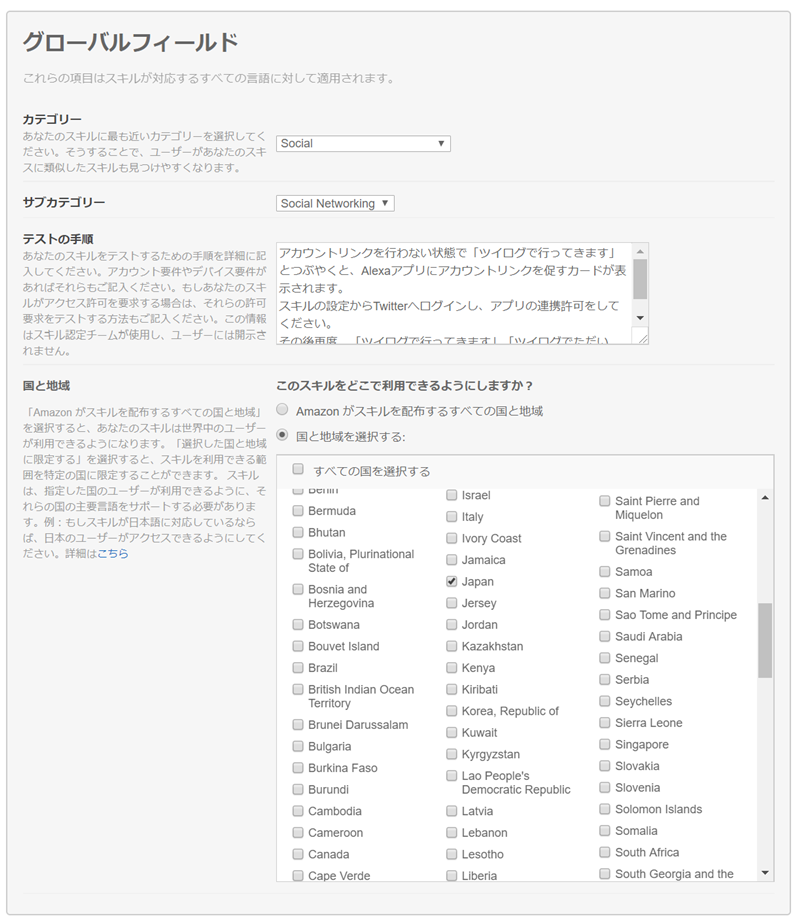Expand the country list scrollbar down arrow
This screenshot has width=800, height=923.
click(766, 874)
